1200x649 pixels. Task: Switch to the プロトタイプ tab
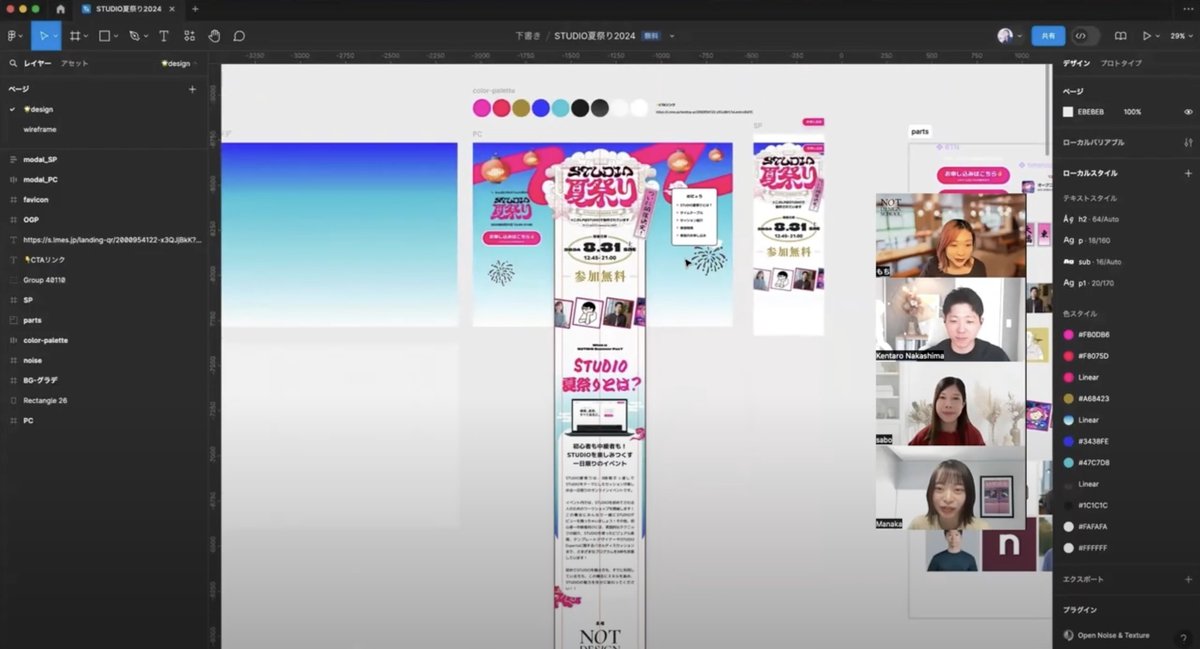[x=1121, y=63]
